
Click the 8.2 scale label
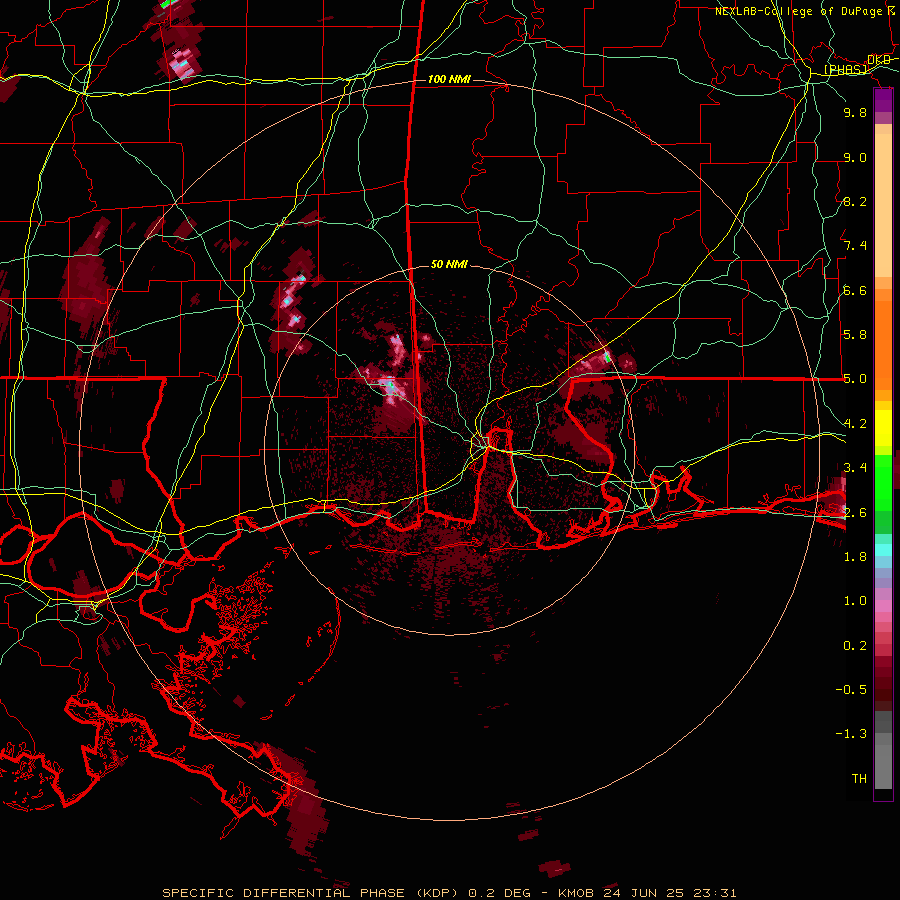[x=855, y=202]
